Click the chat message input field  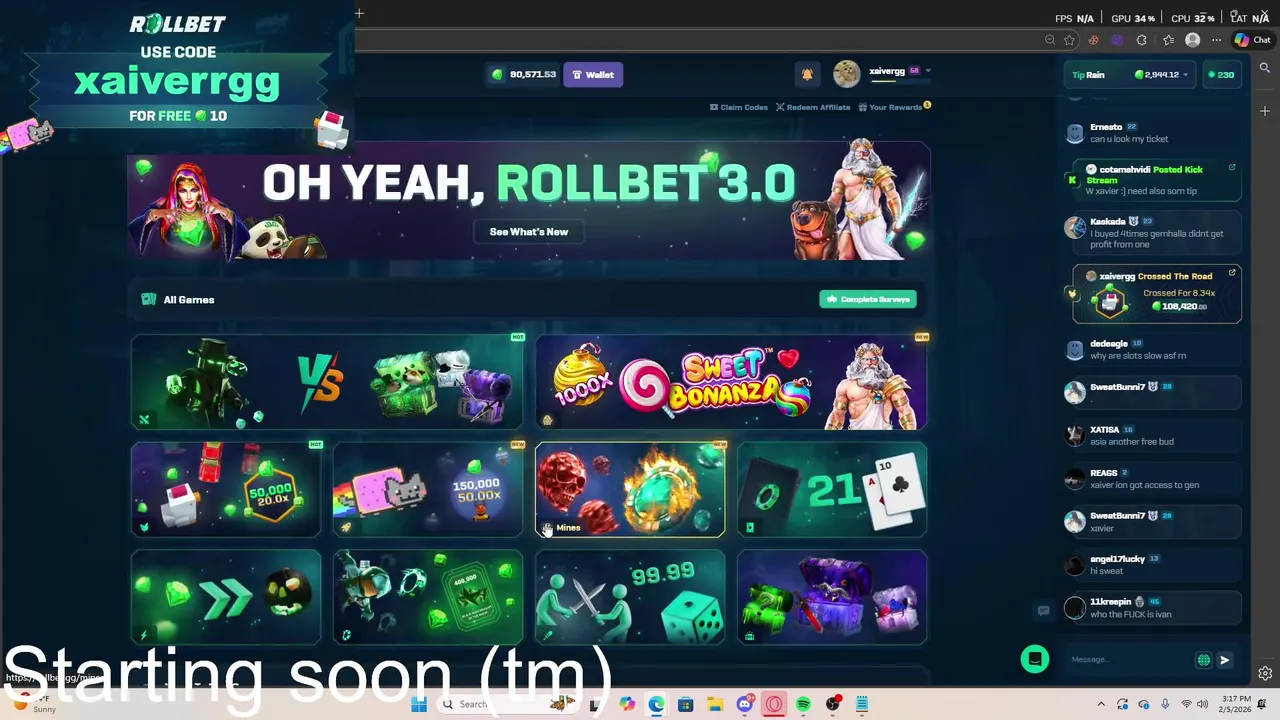coord(1130,659)
